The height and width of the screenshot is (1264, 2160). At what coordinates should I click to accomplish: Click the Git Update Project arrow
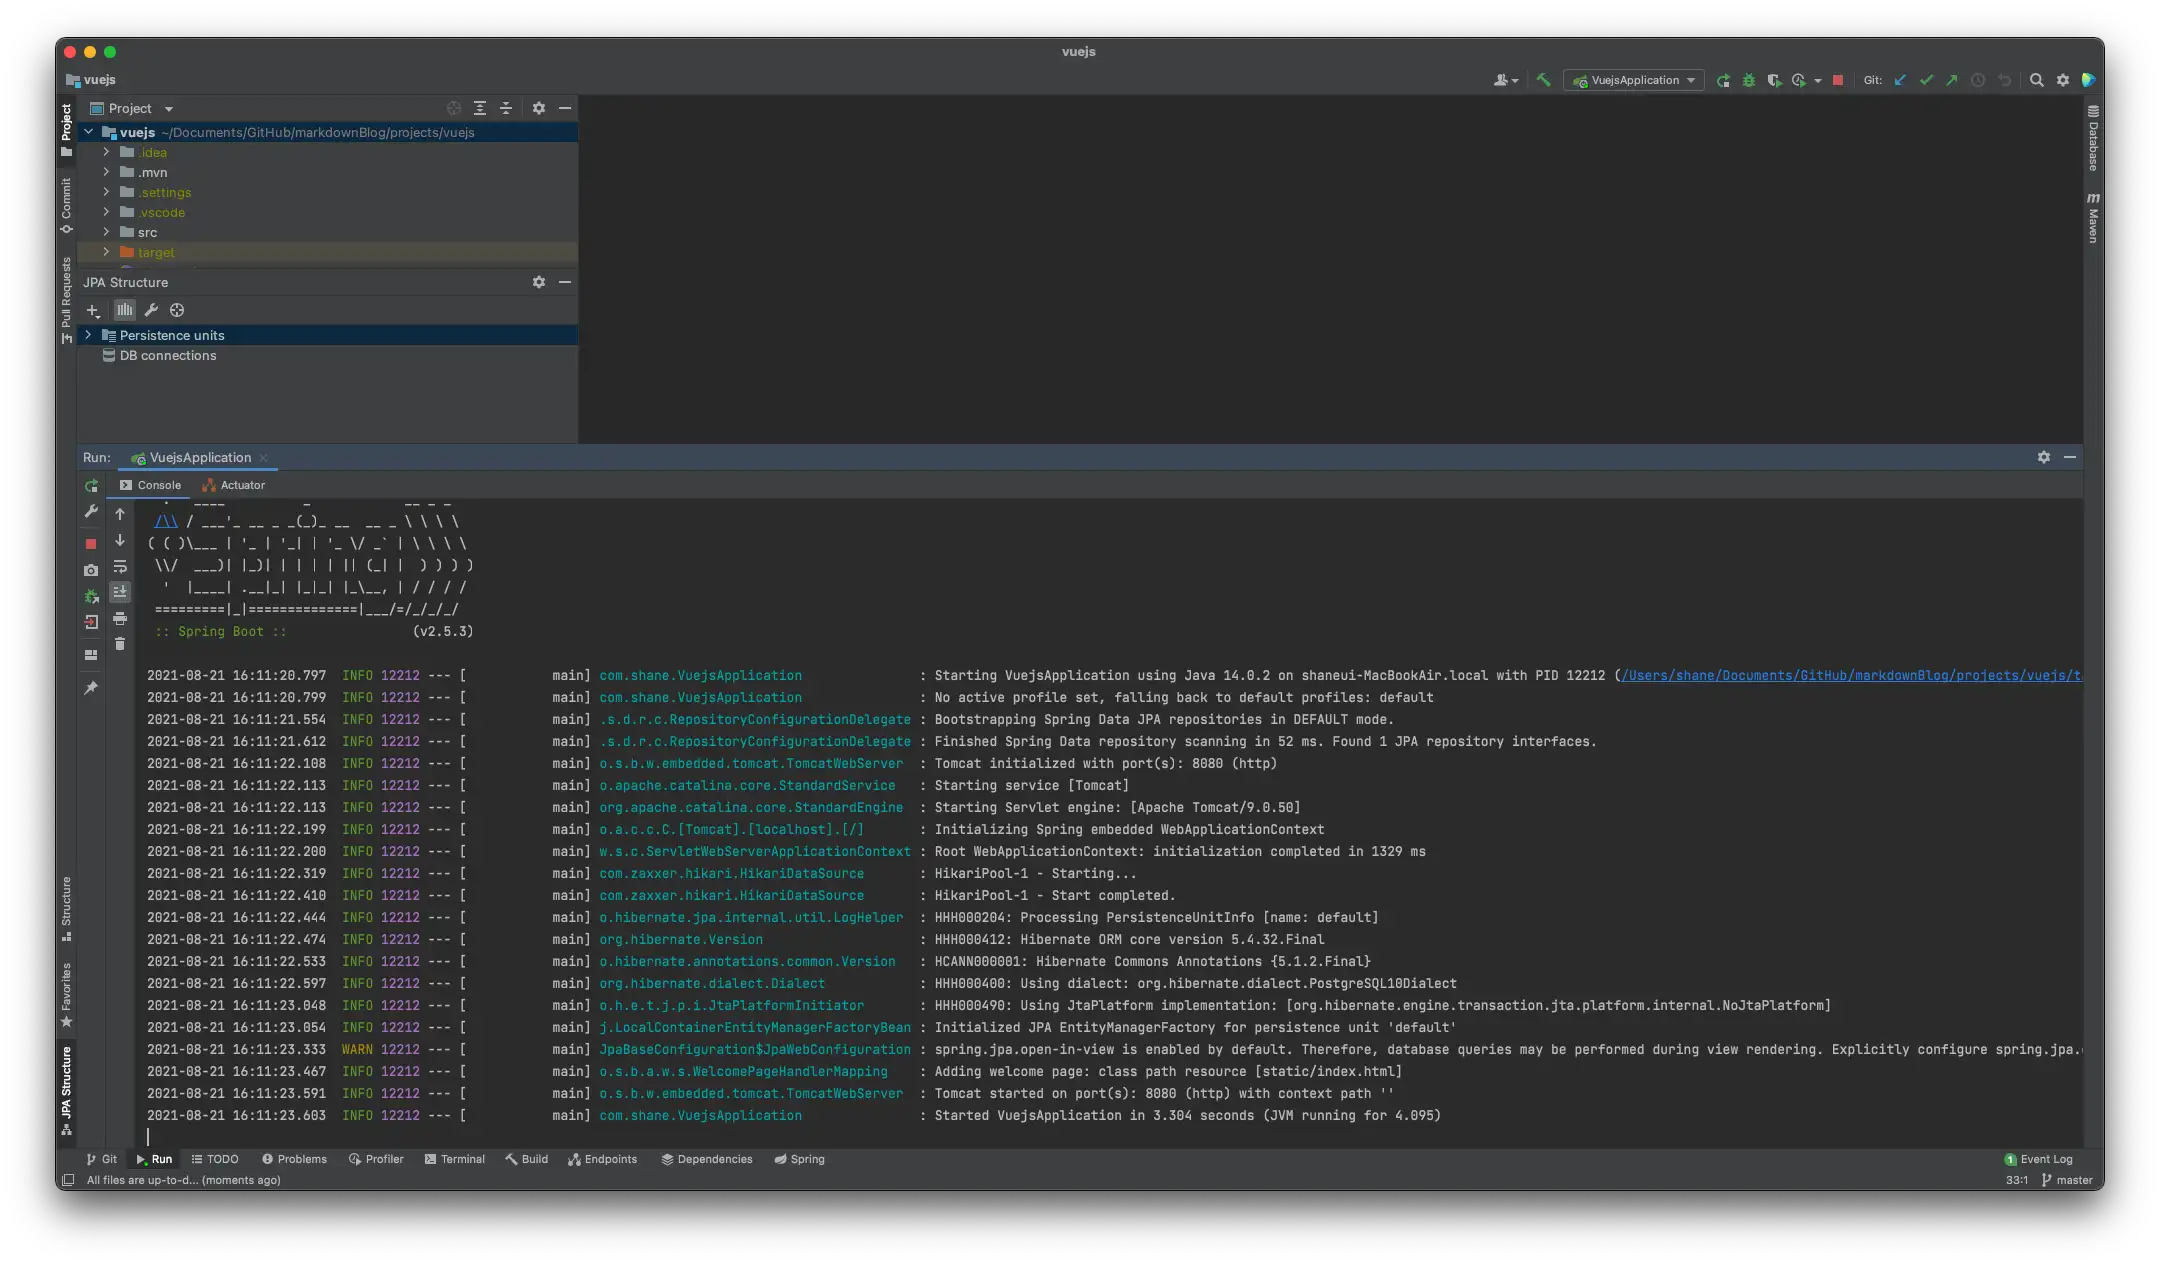coord(1900,80)
